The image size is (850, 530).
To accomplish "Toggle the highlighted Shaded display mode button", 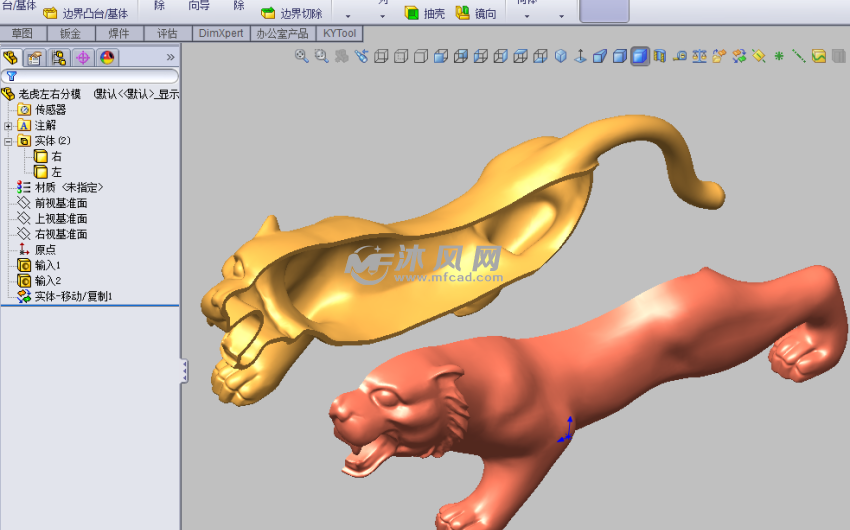I will click(x=640, y=56).
